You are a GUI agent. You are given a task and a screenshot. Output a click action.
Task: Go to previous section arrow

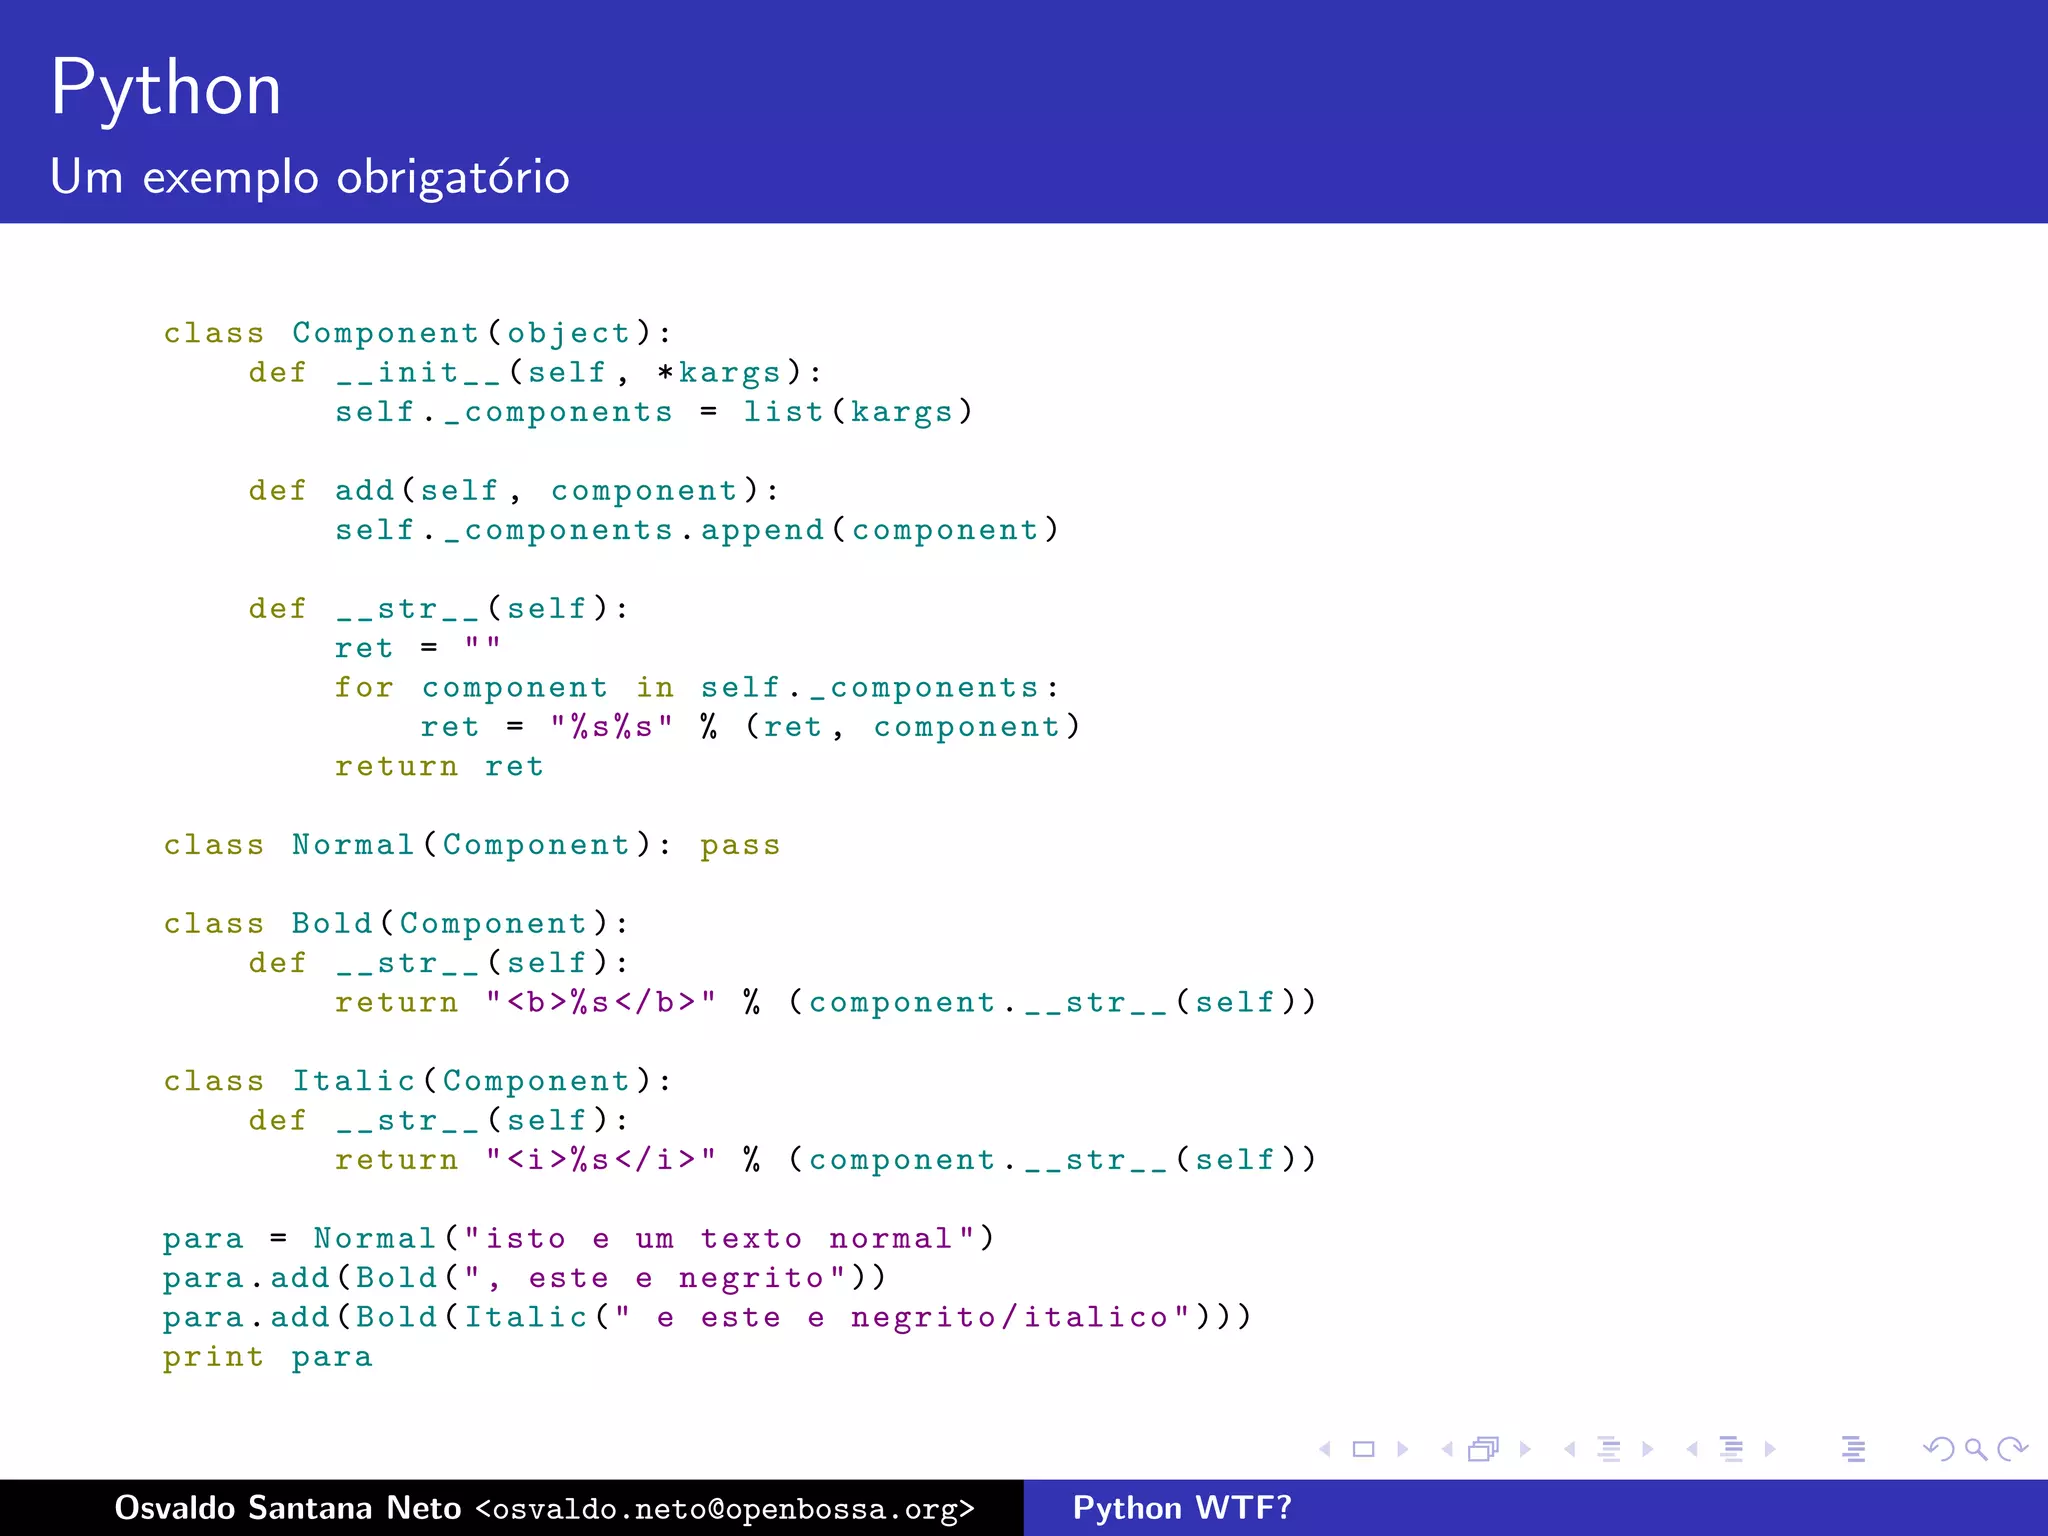1692,1449
